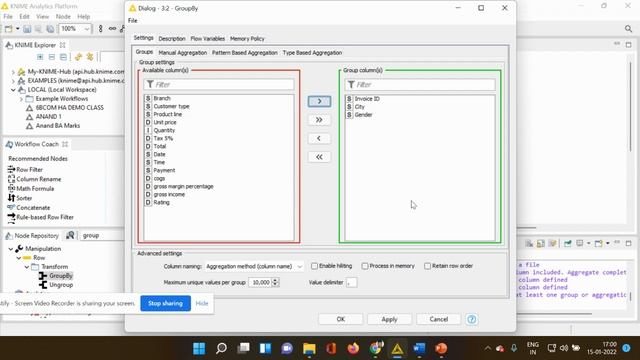Select Payment column
This screenshot has width=640, height=360.
(x=164, y=170)
